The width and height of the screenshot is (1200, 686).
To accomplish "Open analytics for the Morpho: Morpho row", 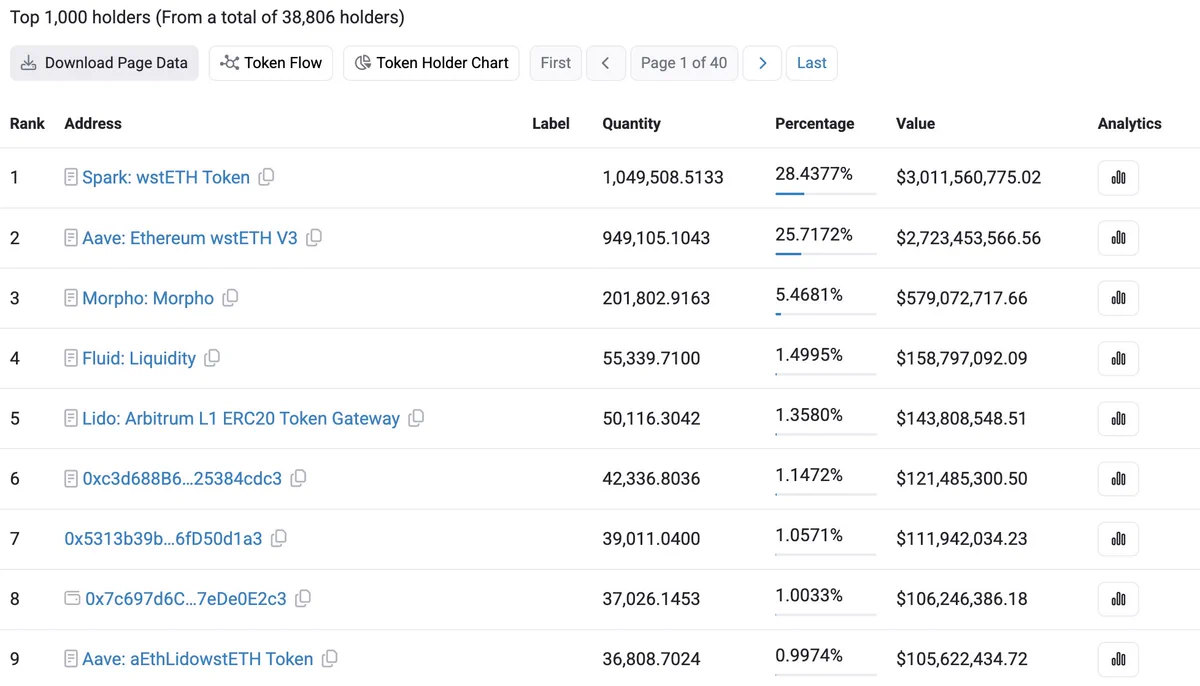I will [x=1118, y=298].
